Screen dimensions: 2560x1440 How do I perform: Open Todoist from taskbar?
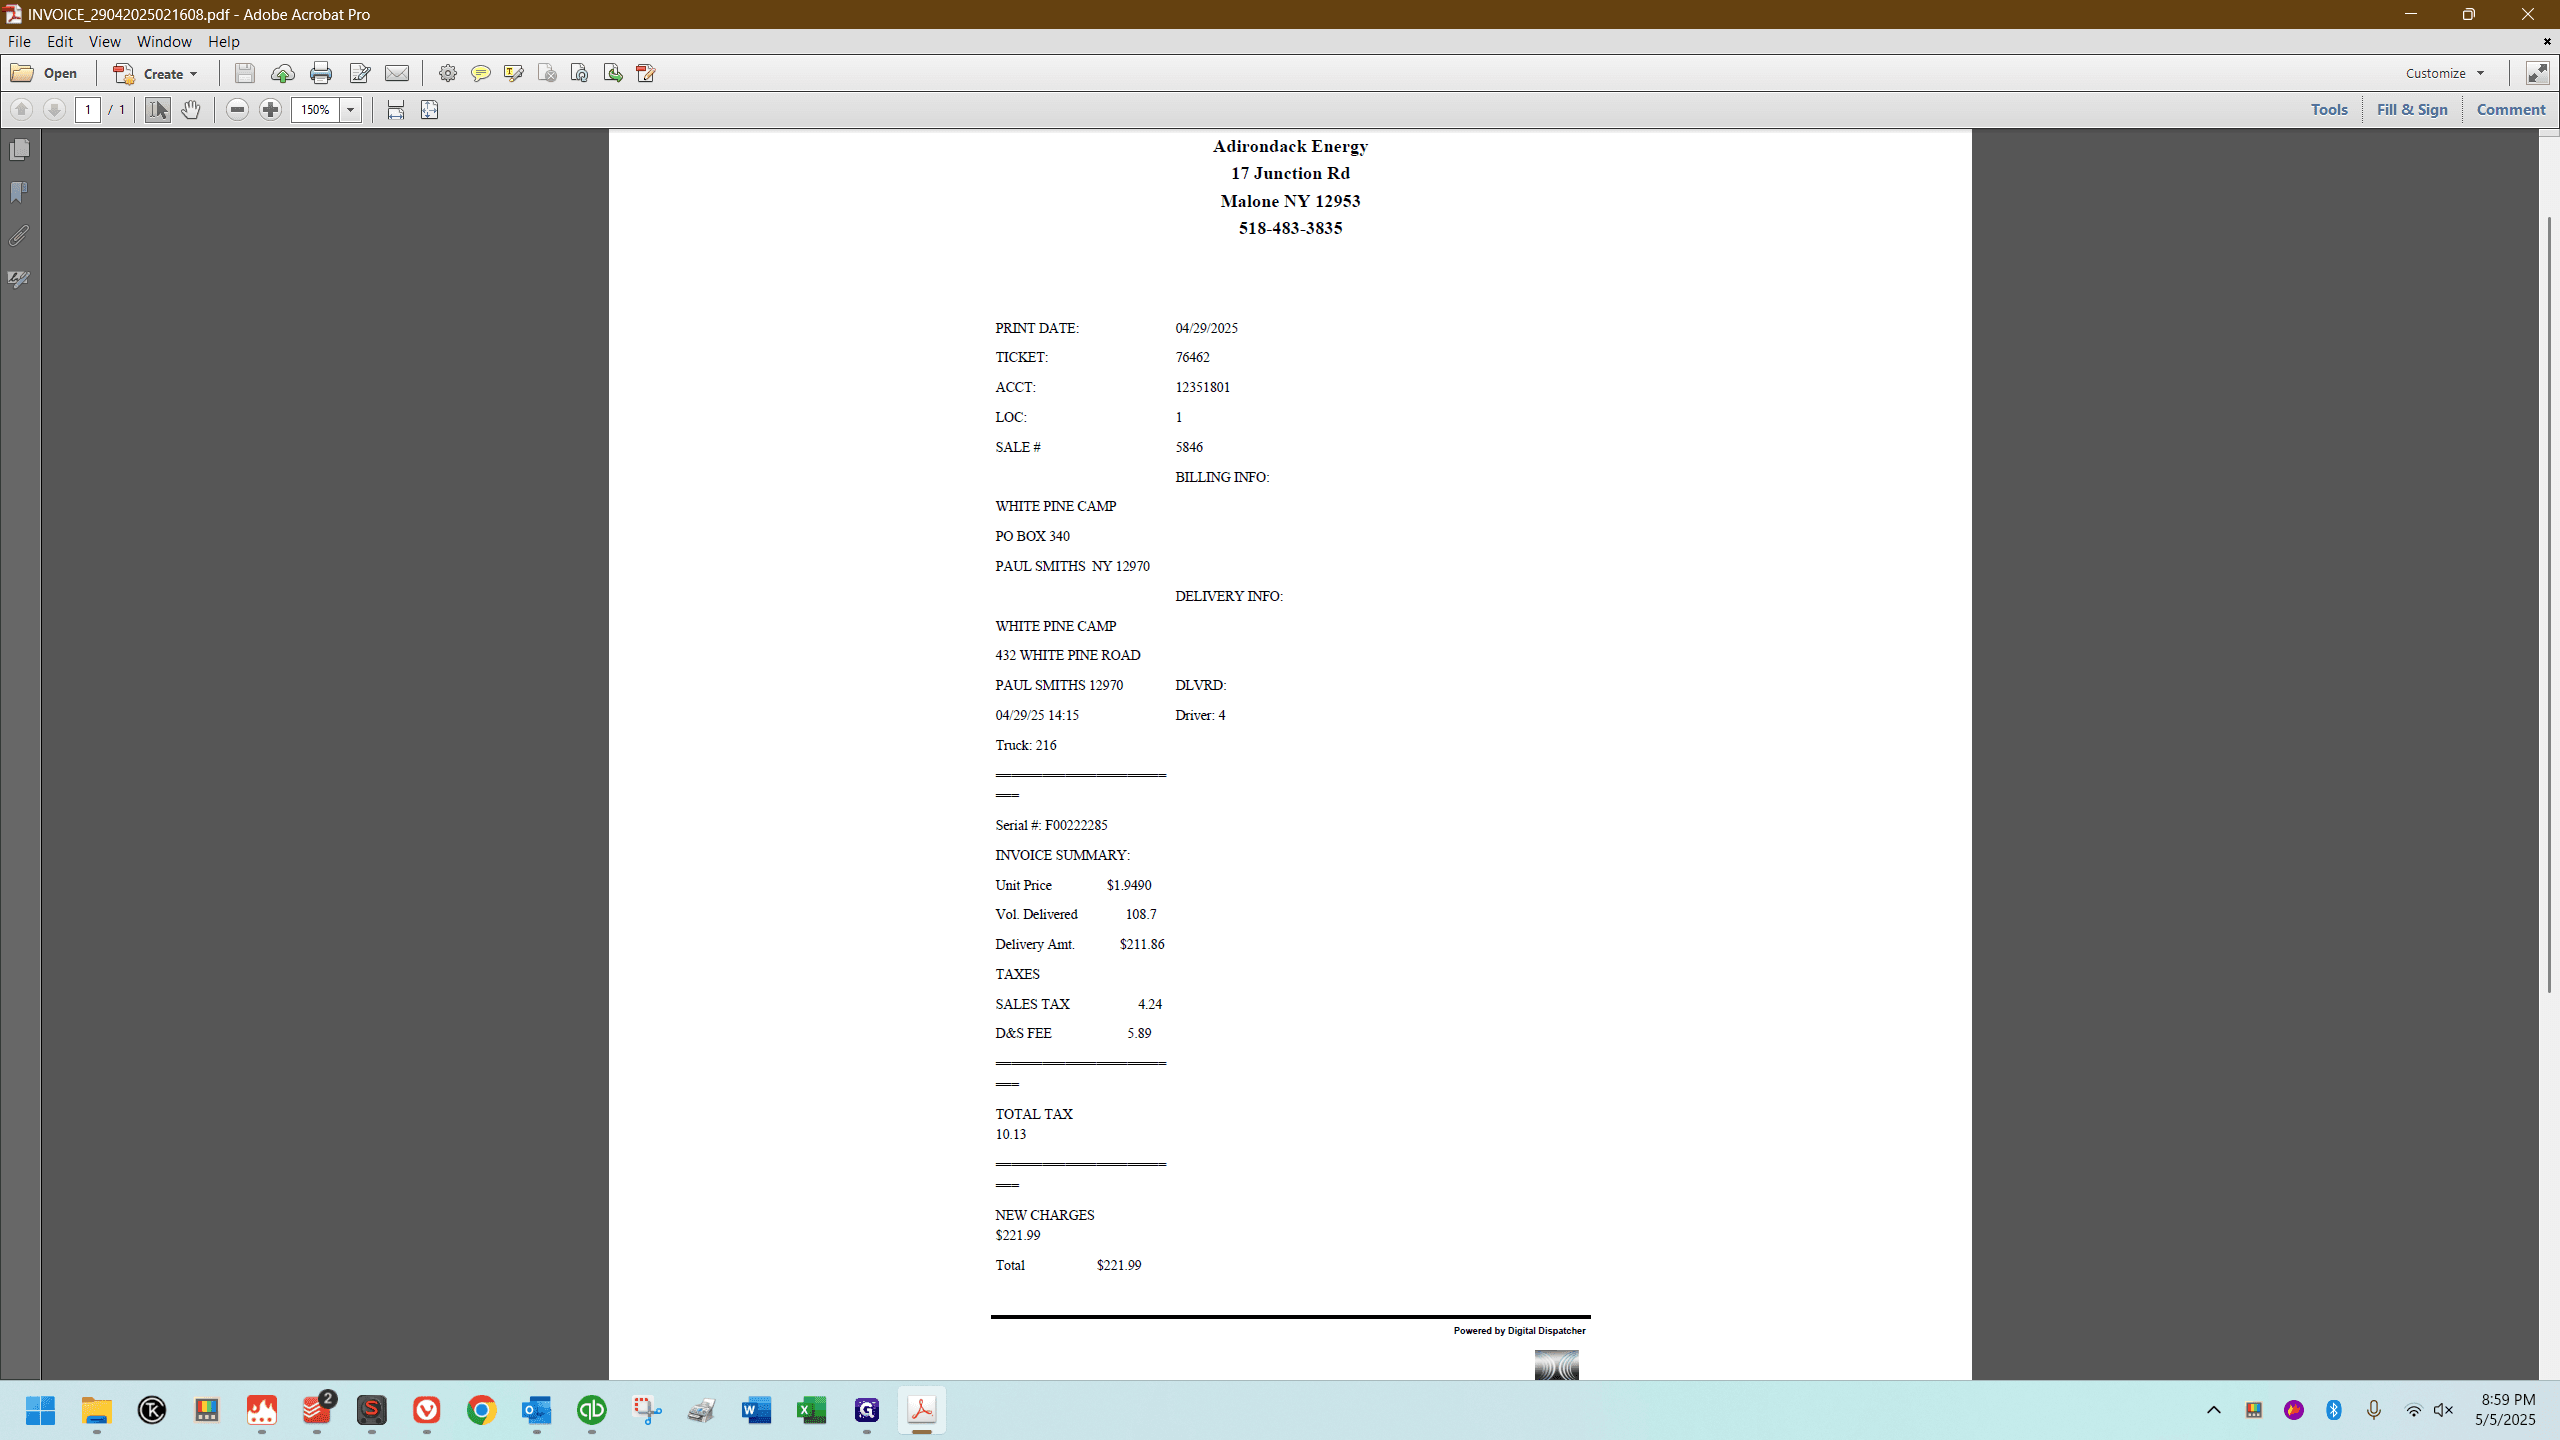coord(317,1410)
